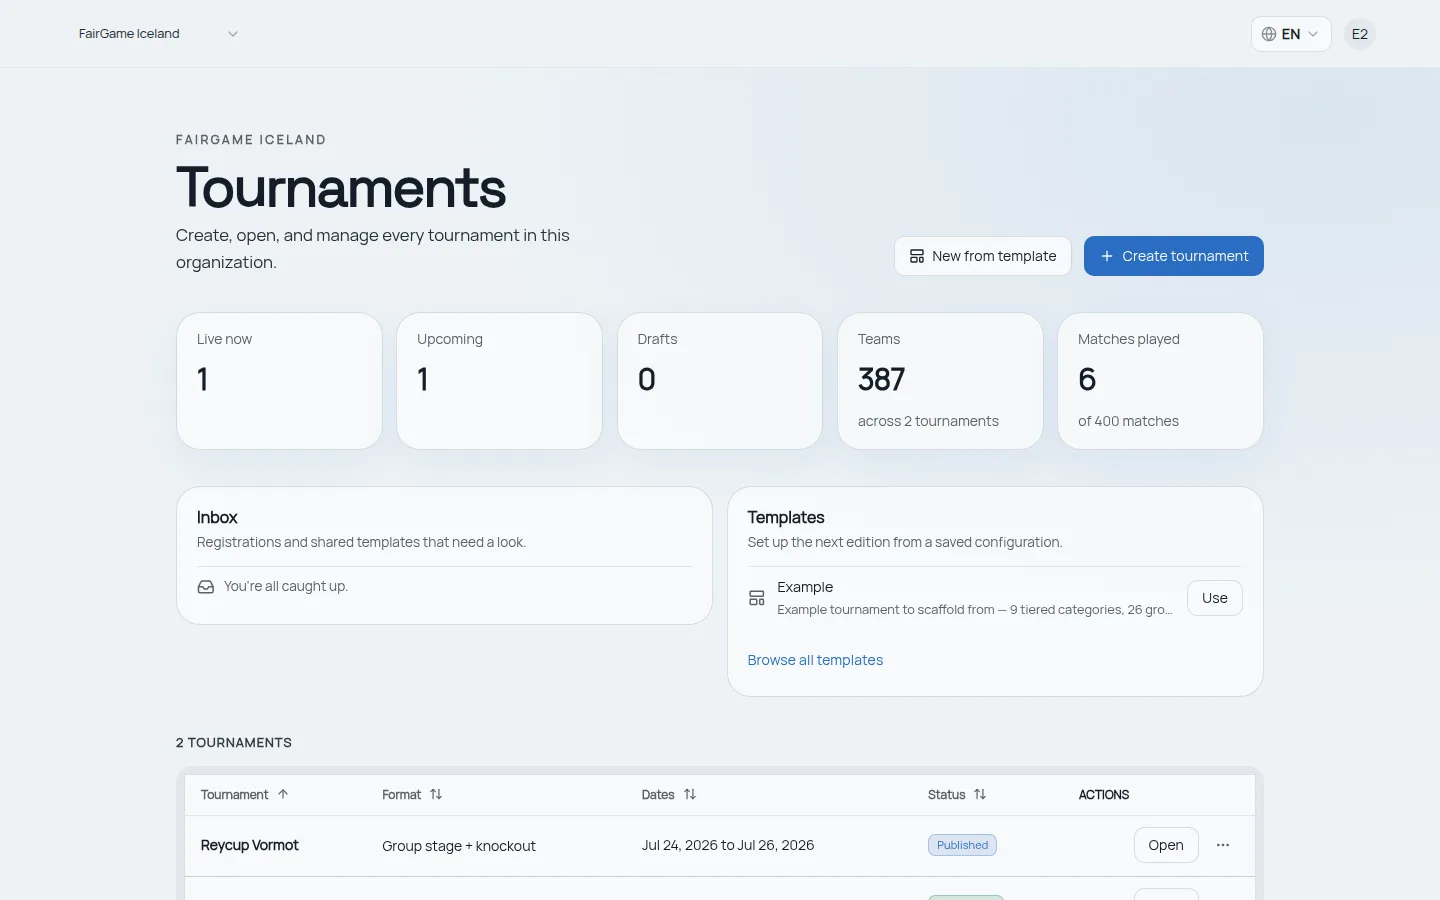The image size is (1440, 900).
Task: Open the Upcoming stat card
Action: click(x=499, y=381)
